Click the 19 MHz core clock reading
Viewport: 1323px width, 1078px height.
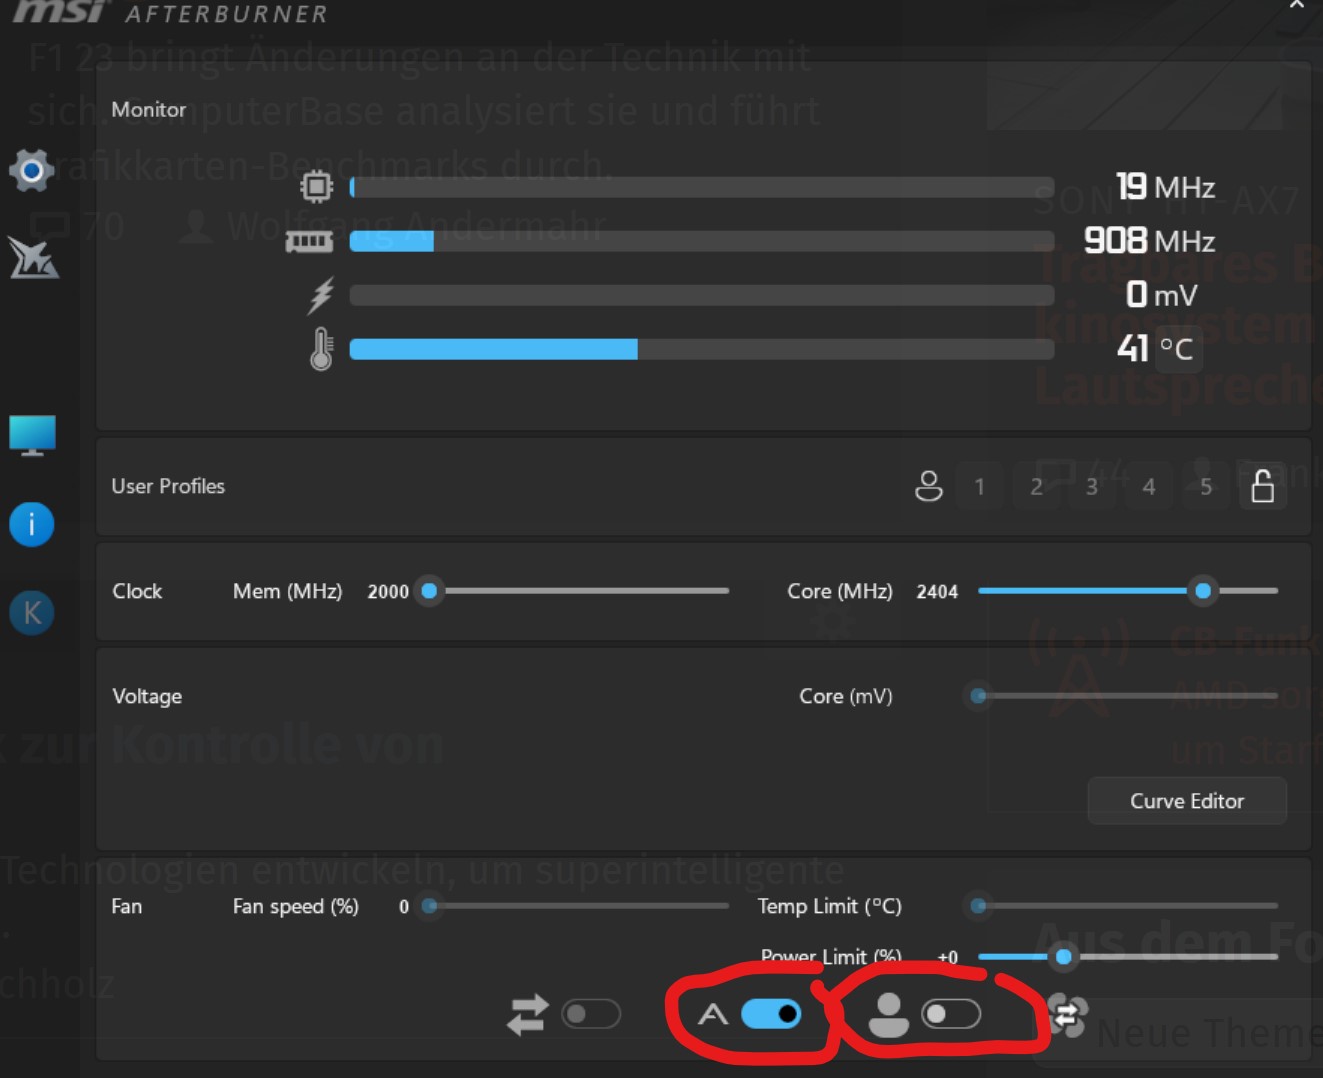pos(1165,187)
